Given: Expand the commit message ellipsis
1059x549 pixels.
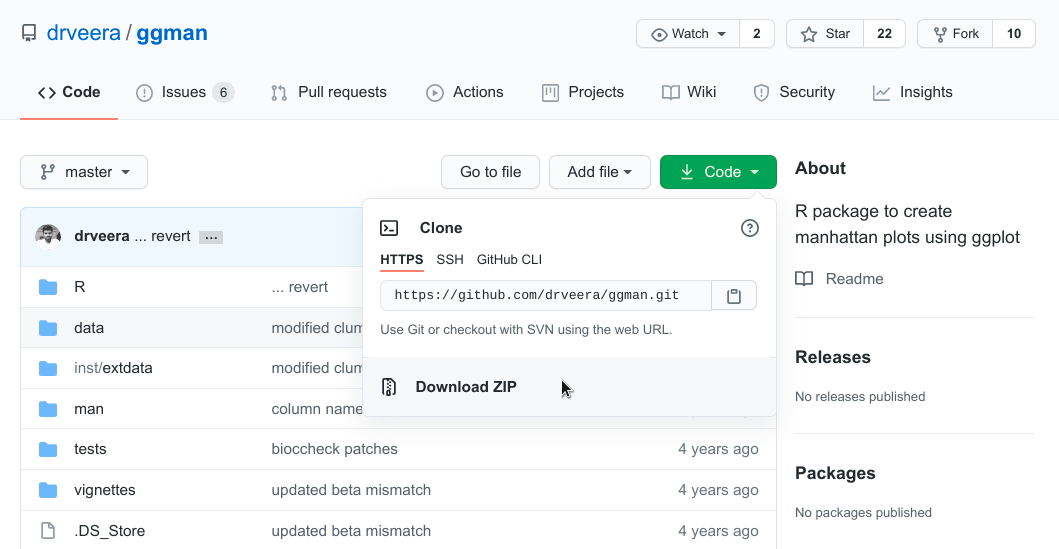Looking at the screenshot, I should (210, 237).
